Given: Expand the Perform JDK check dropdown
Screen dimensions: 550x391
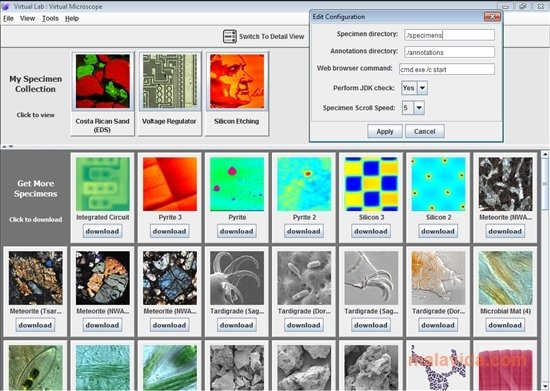Looking at the screenshot, I should [423, 88].
